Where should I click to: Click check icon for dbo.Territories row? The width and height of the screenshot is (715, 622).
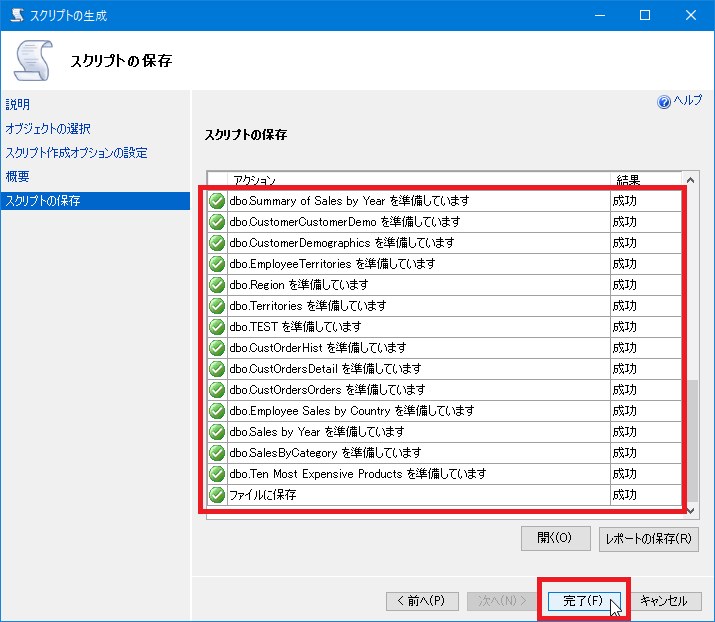tap(217, 306)
